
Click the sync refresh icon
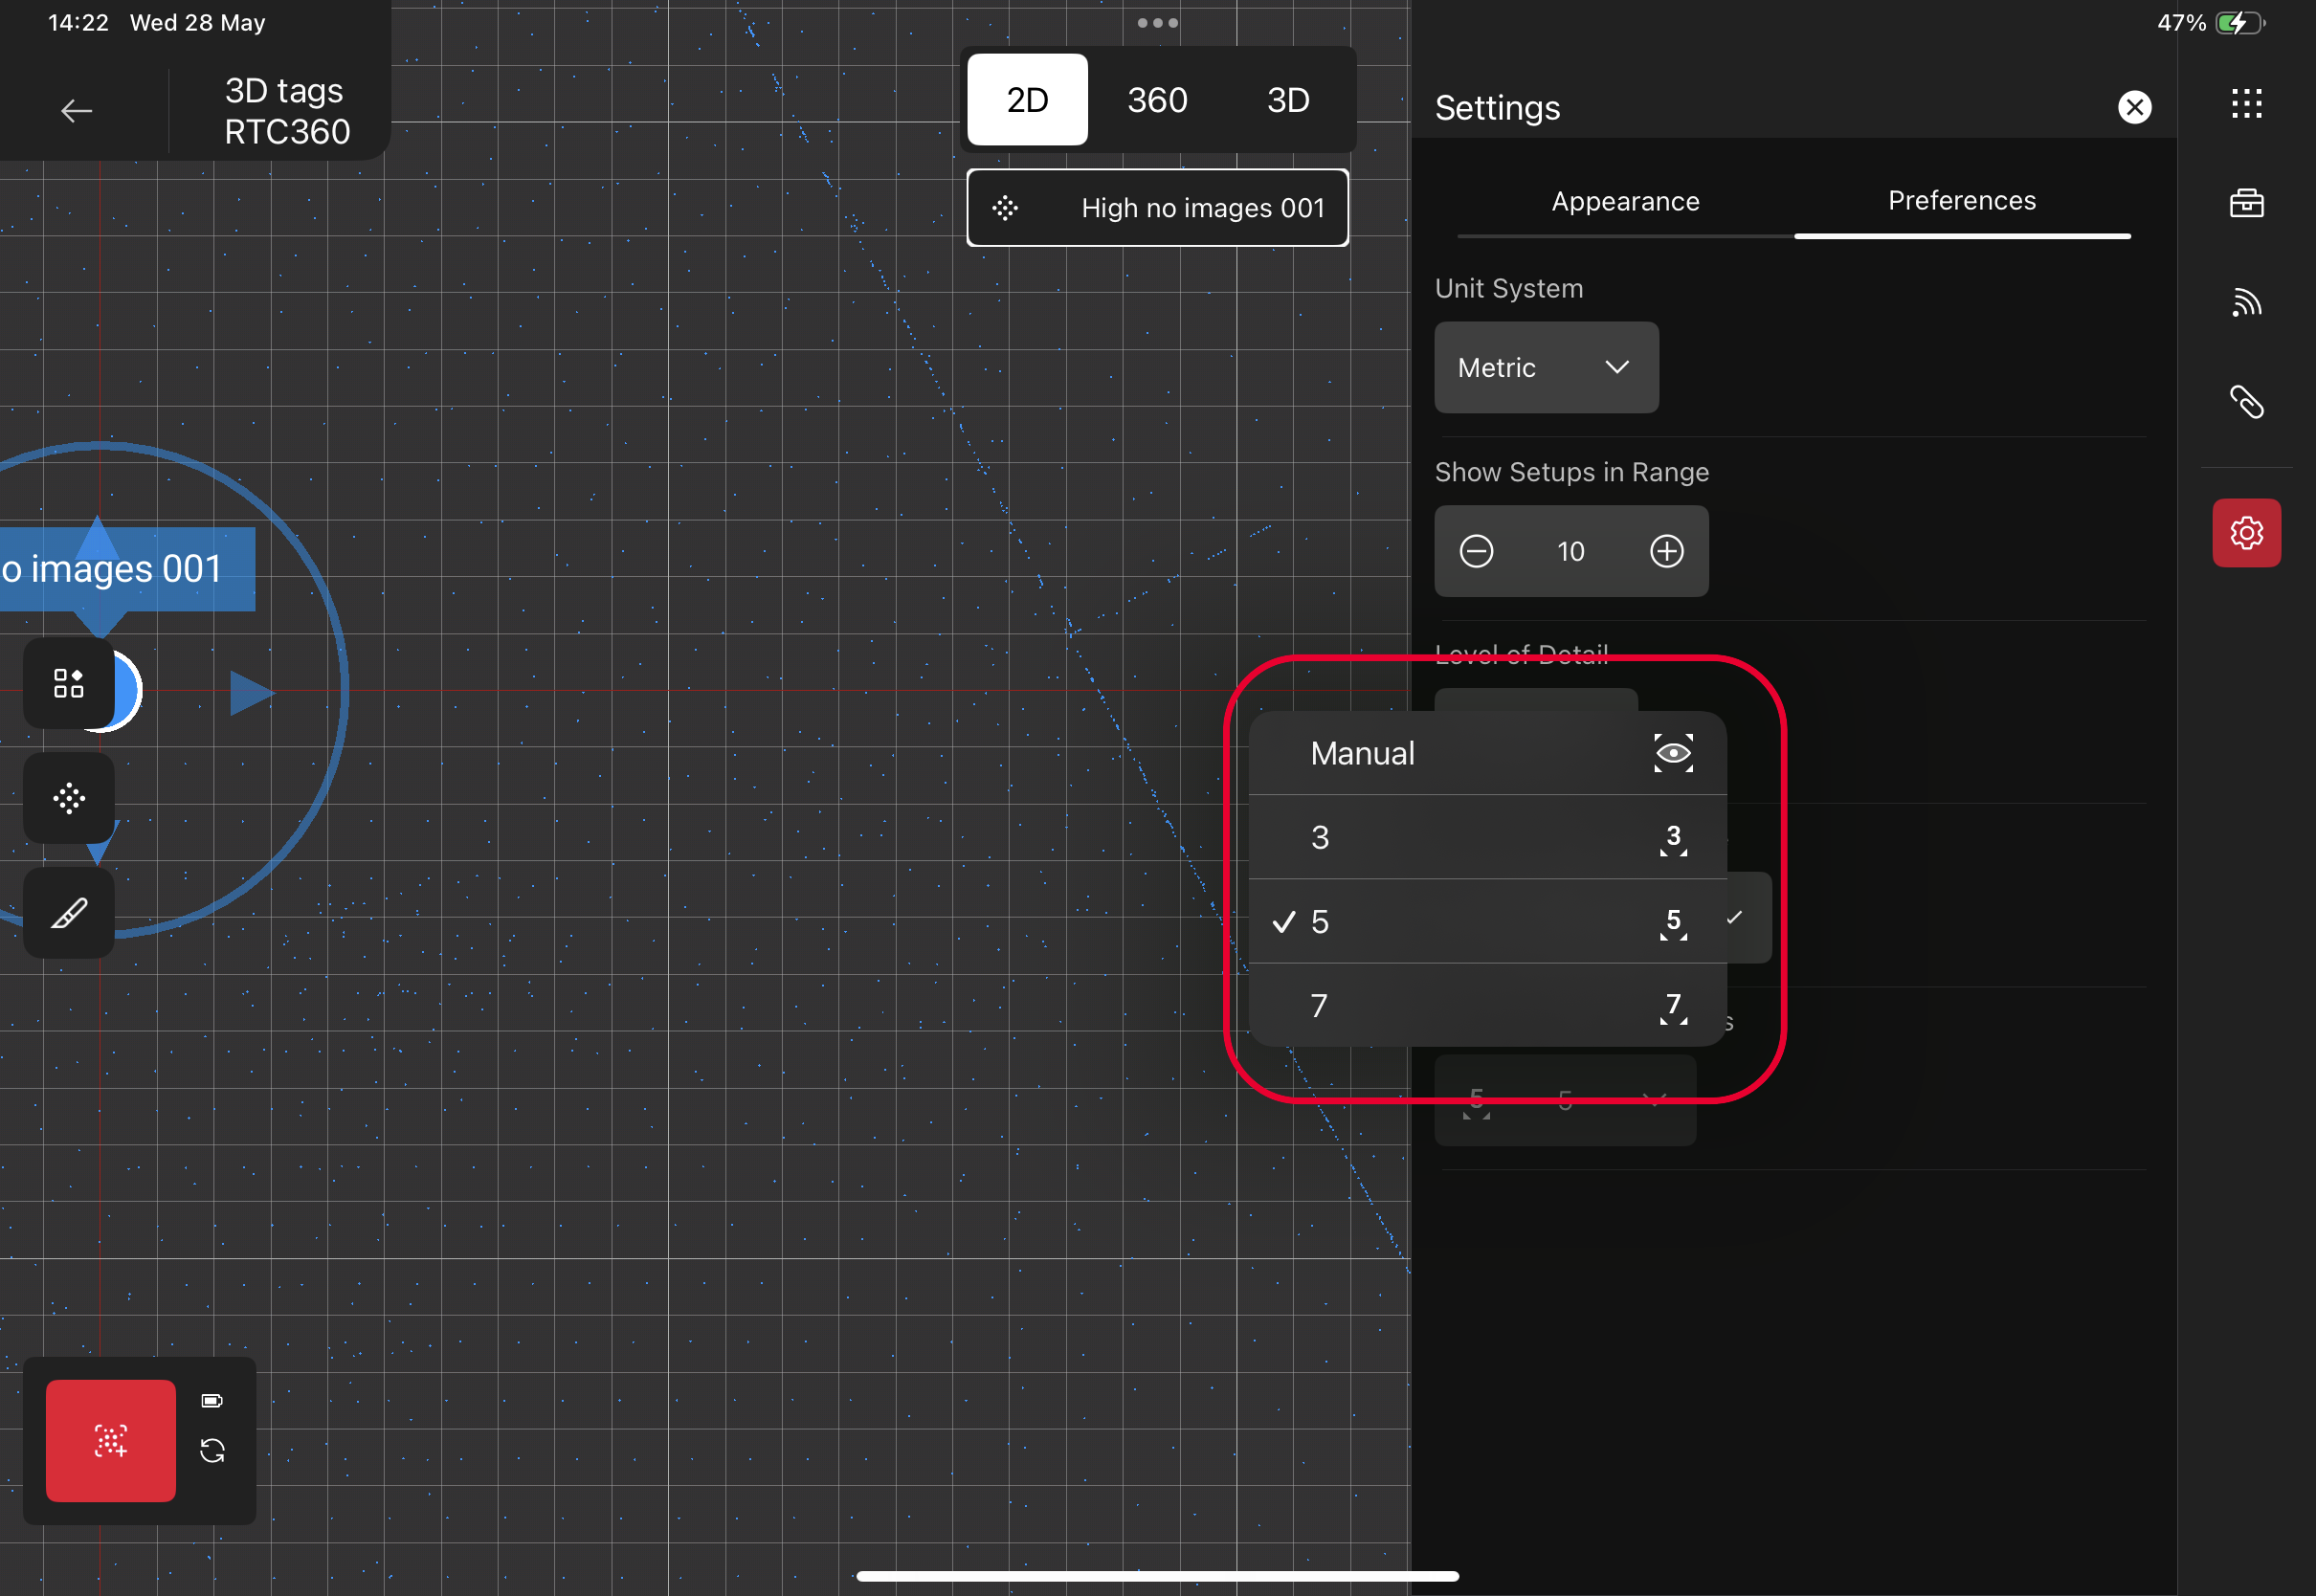(x=212, y=1450)
